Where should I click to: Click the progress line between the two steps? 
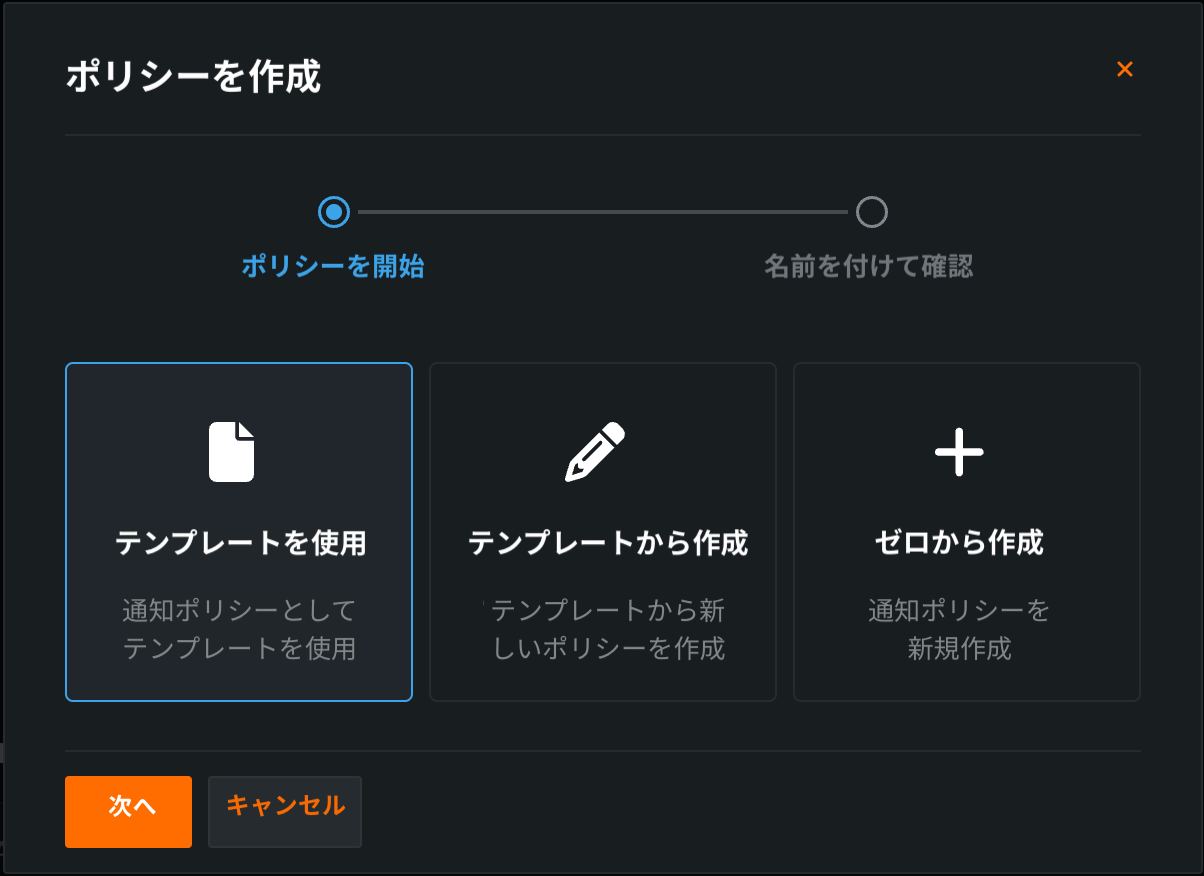(602, 212)
